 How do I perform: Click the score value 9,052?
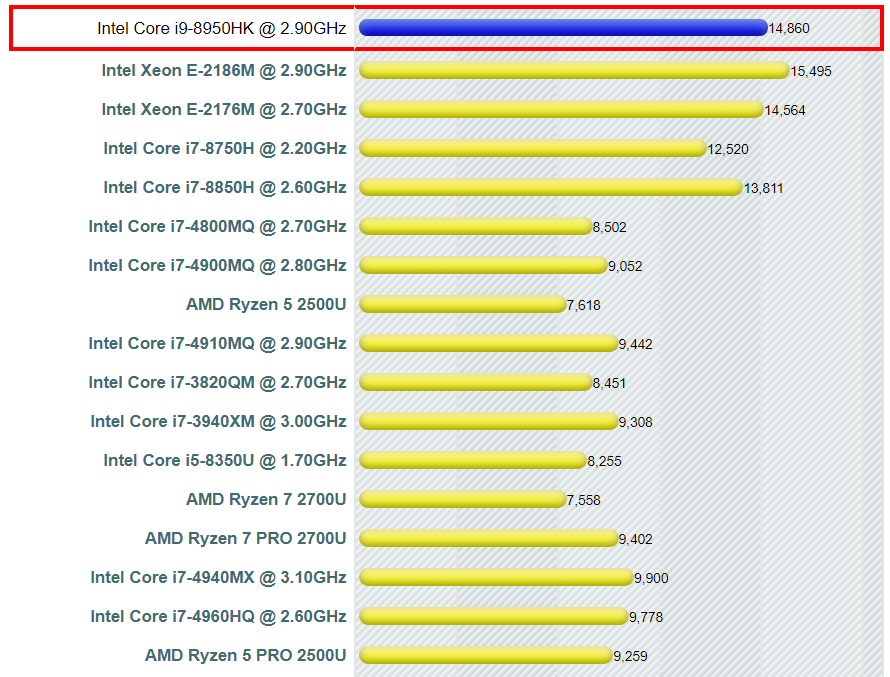click(x=625, y=267)
